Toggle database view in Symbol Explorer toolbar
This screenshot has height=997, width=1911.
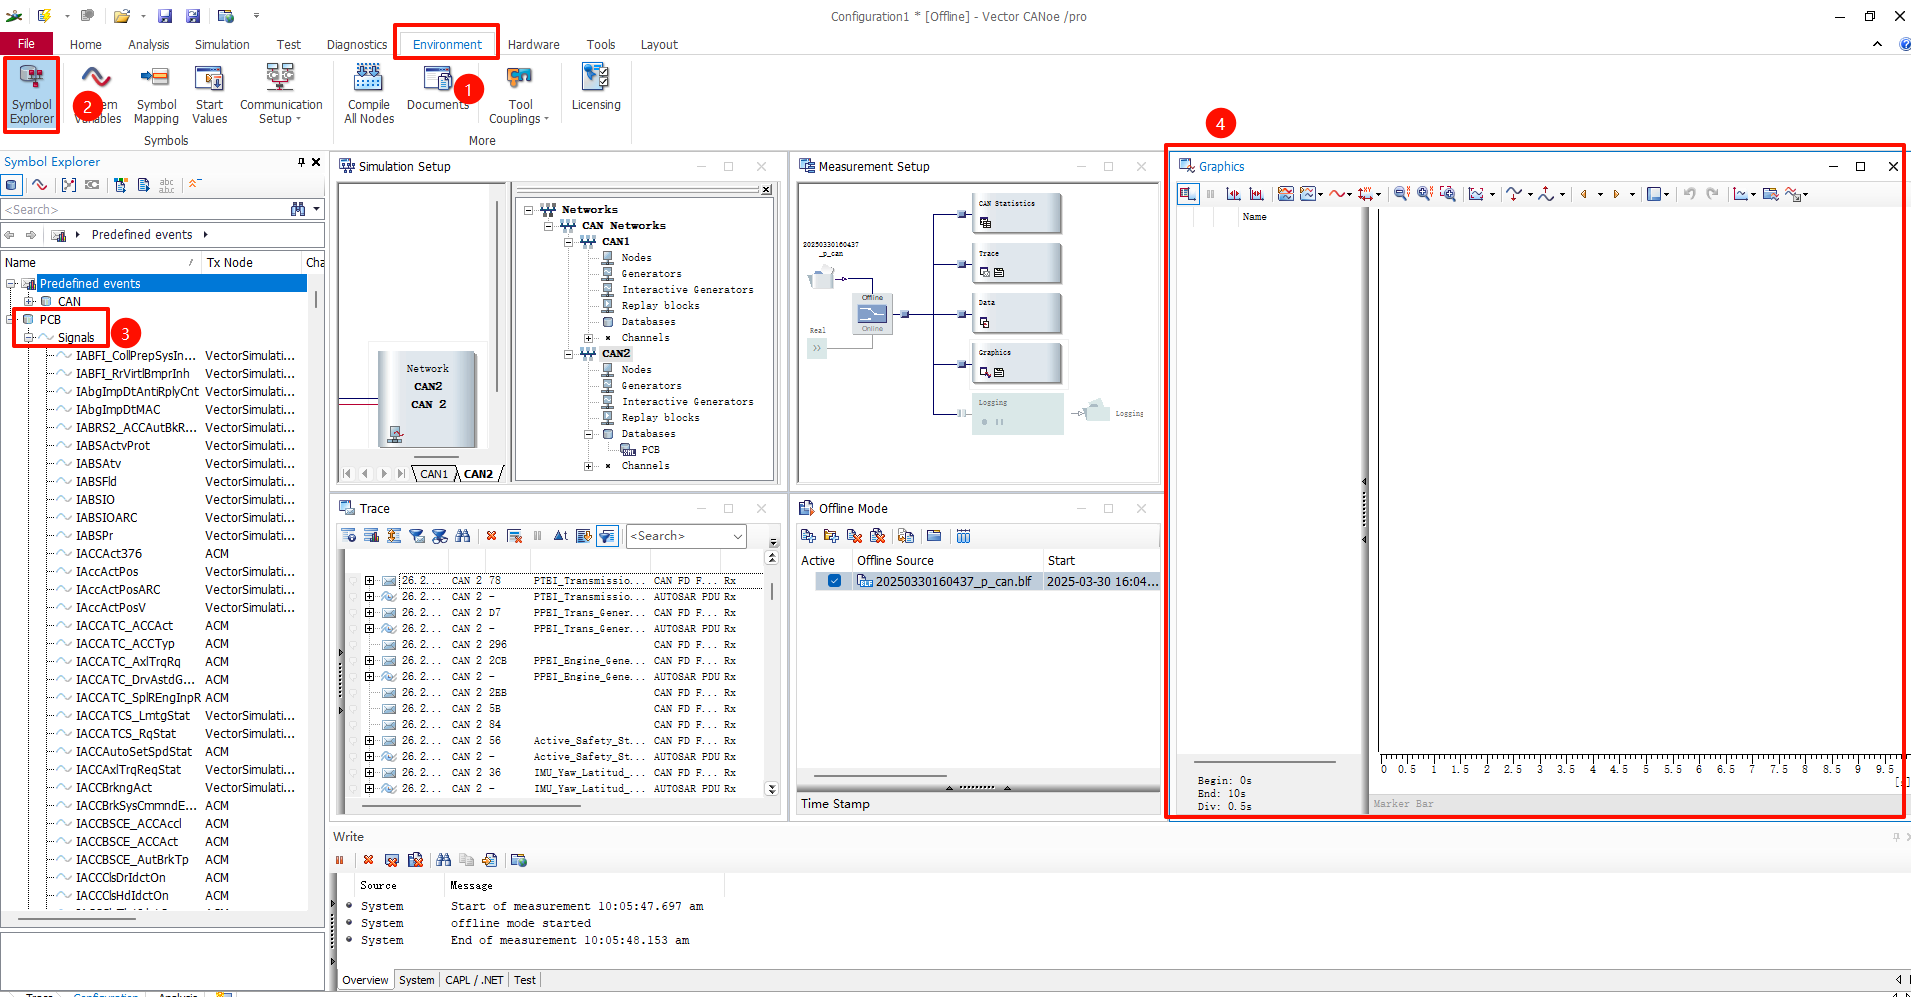pos(12,184)
